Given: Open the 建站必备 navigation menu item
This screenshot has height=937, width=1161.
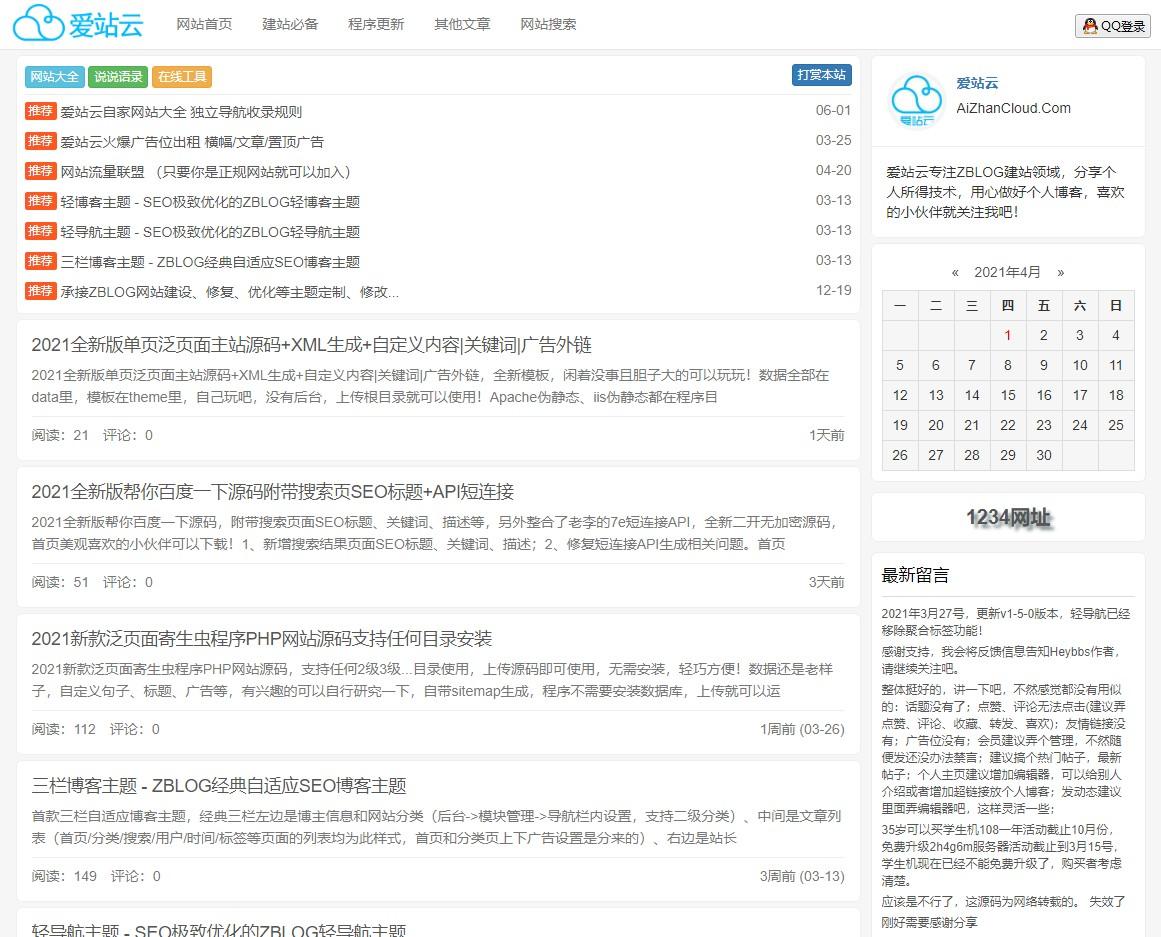Looking at the screenshot, I should (290, 24).
